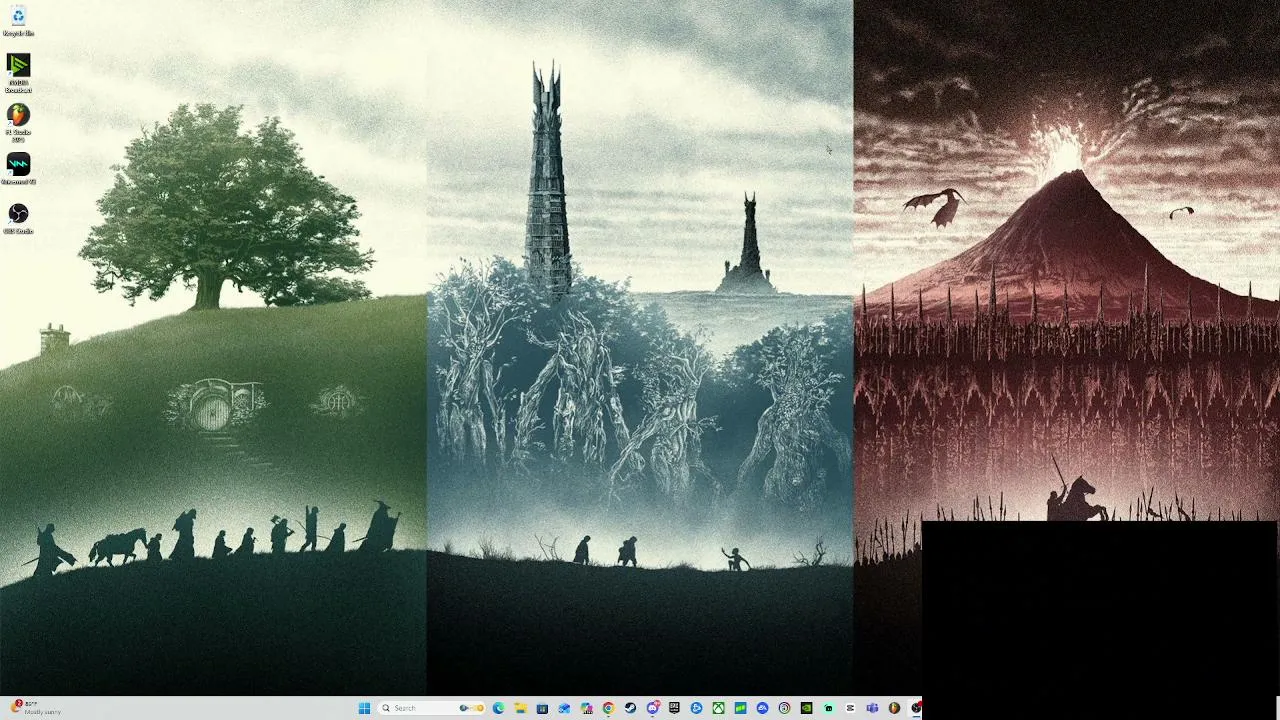Select the OBS Studio desktop shortcut
1280x720 pixels.
point(18,218)
